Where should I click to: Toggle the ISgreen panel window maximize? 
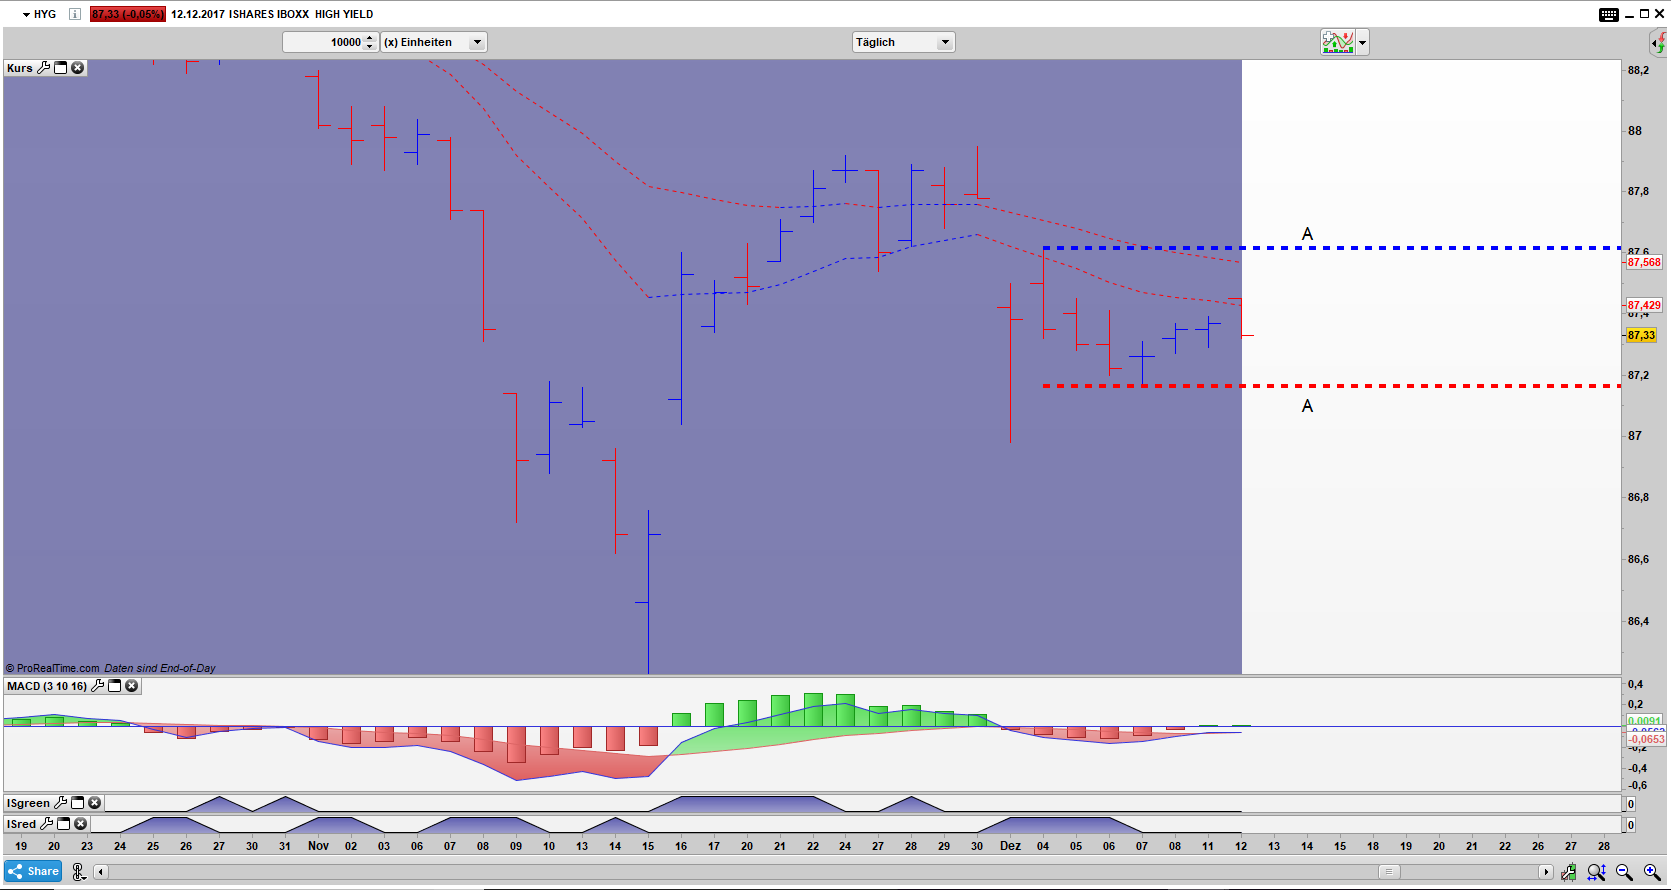(77, 803)
